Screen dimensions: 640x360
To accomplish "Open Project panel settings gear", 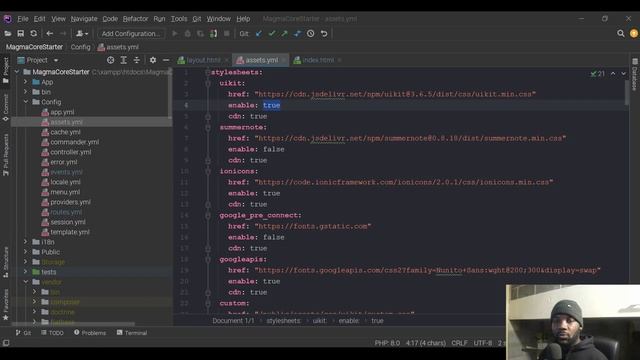I will point(153,60).
